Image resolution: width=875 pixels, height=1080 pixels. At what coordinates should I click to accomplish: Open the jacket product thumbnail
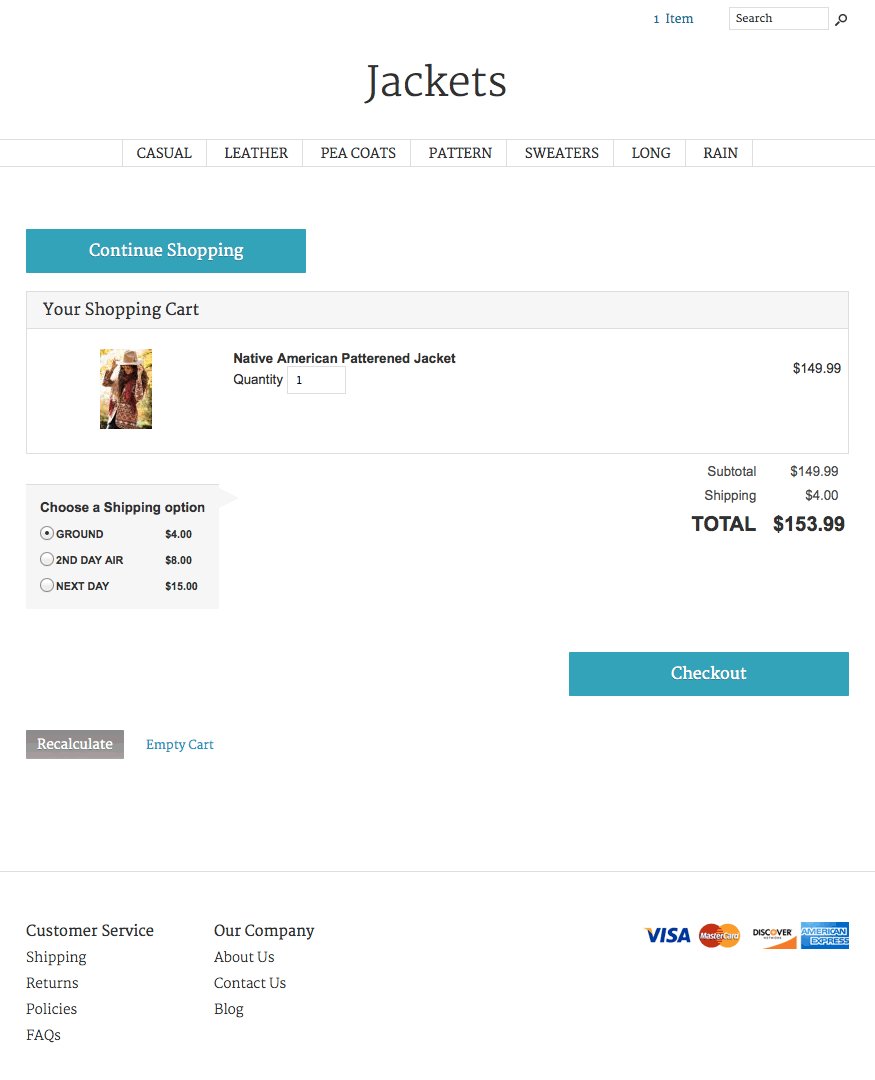click(126, 389)
